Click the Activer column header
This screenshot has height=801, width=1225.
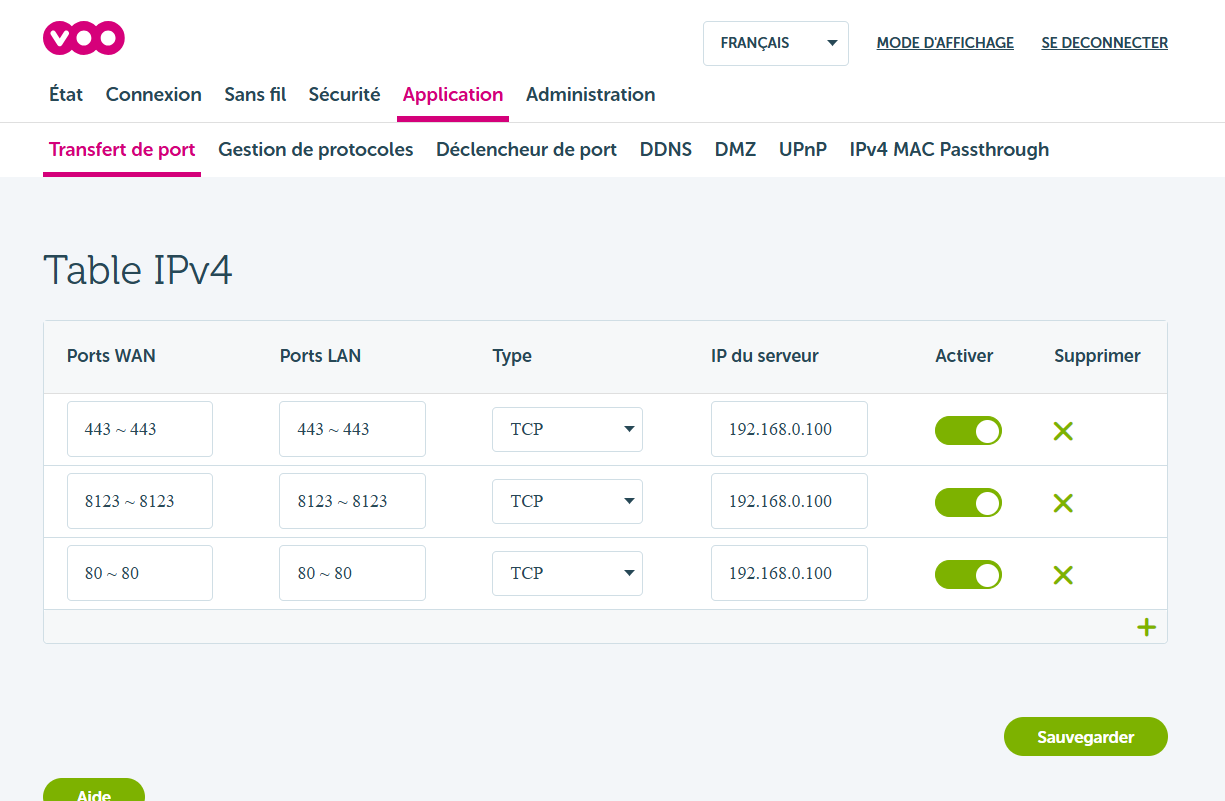[x=964, y=356]
